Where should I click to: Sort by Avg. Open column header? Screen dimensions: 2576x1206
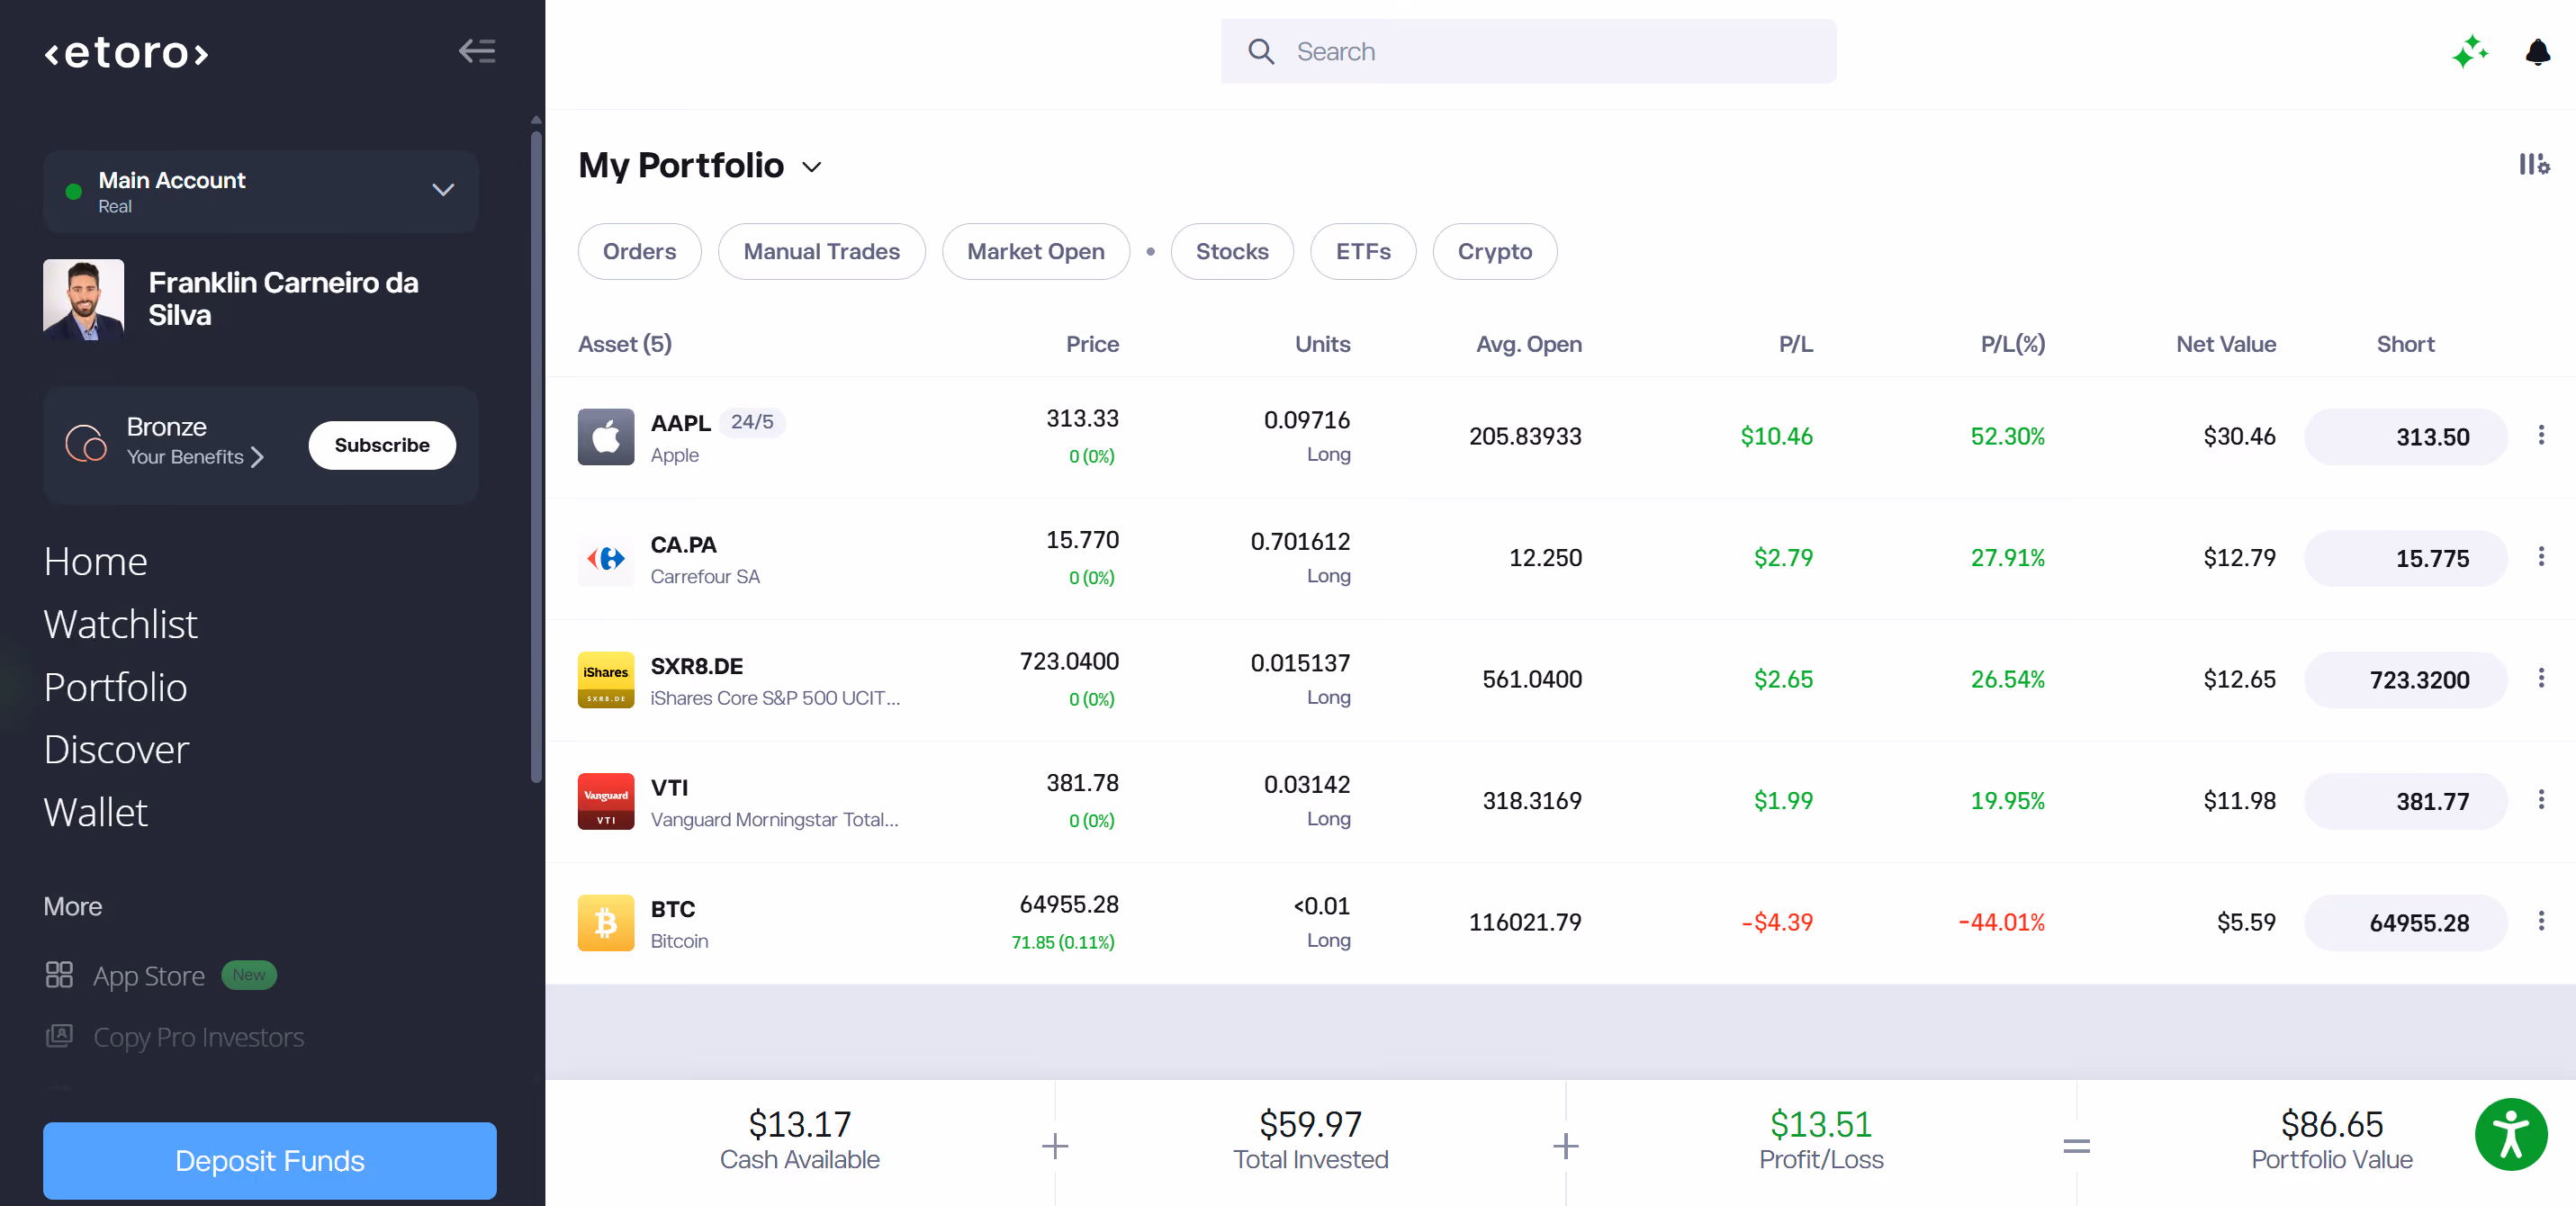[x=1528, y=345]
